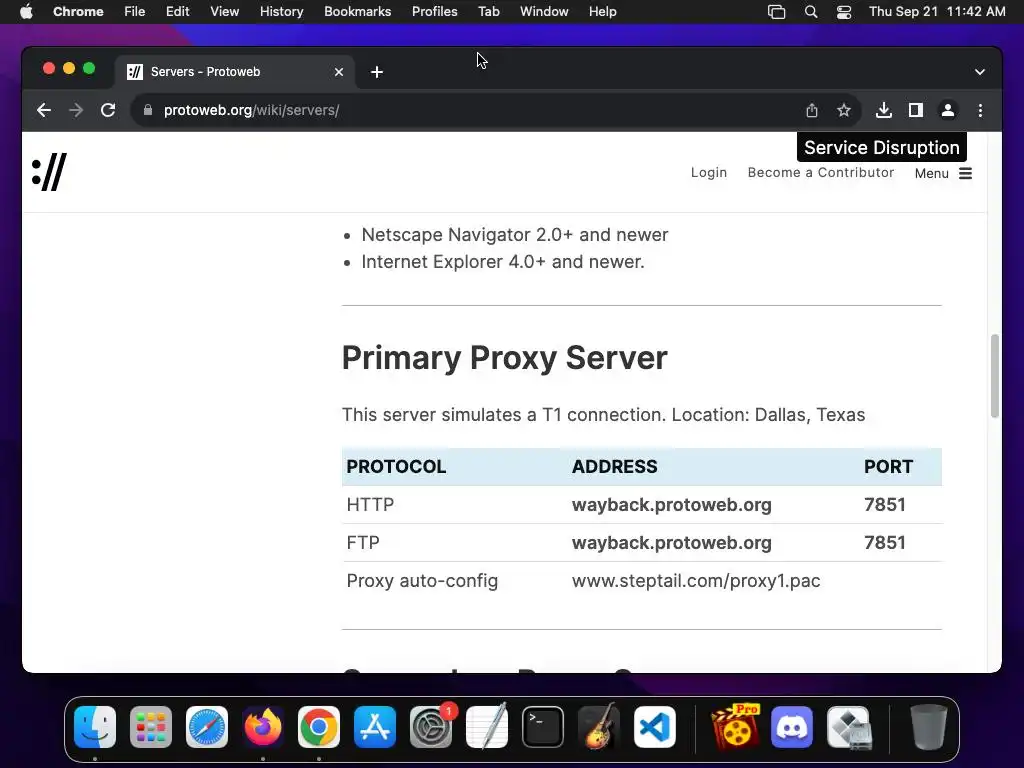
Task: Click www.steptail.com/proxy1.pac text
Action: pos(696,581)
